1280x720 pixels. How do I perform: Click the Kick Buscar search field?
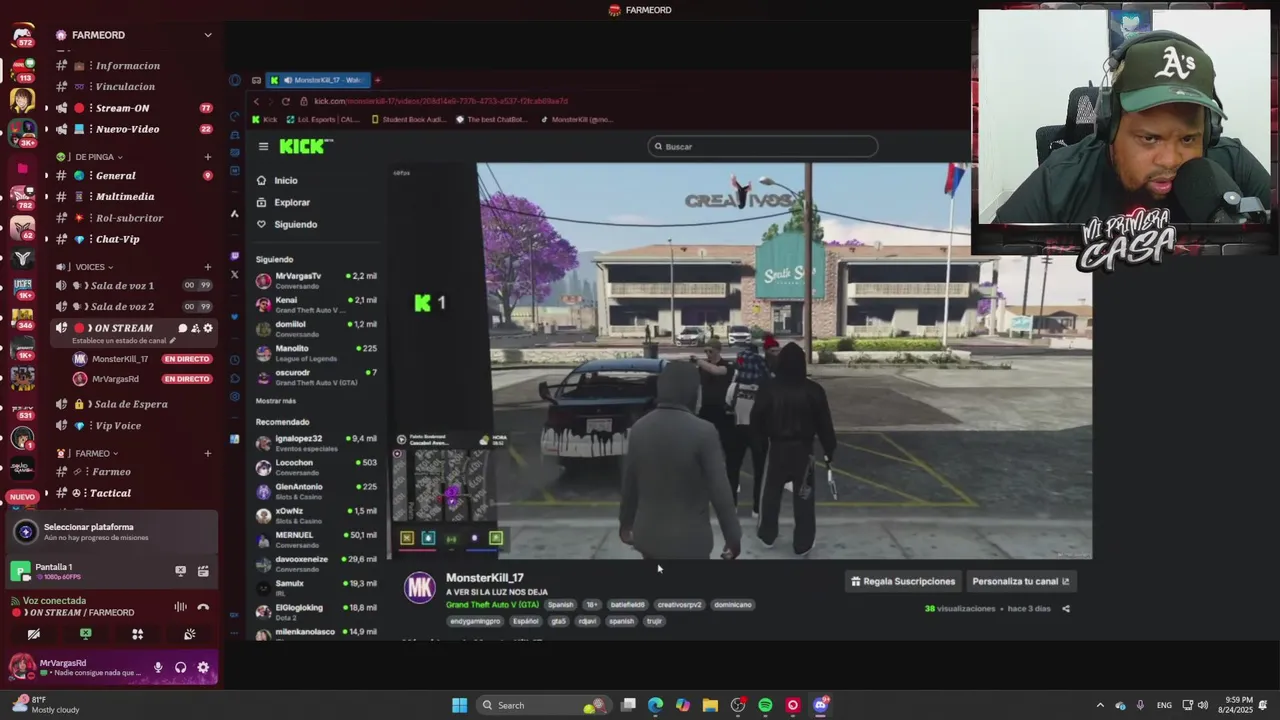pyautogui.click(x=763, y=146)
